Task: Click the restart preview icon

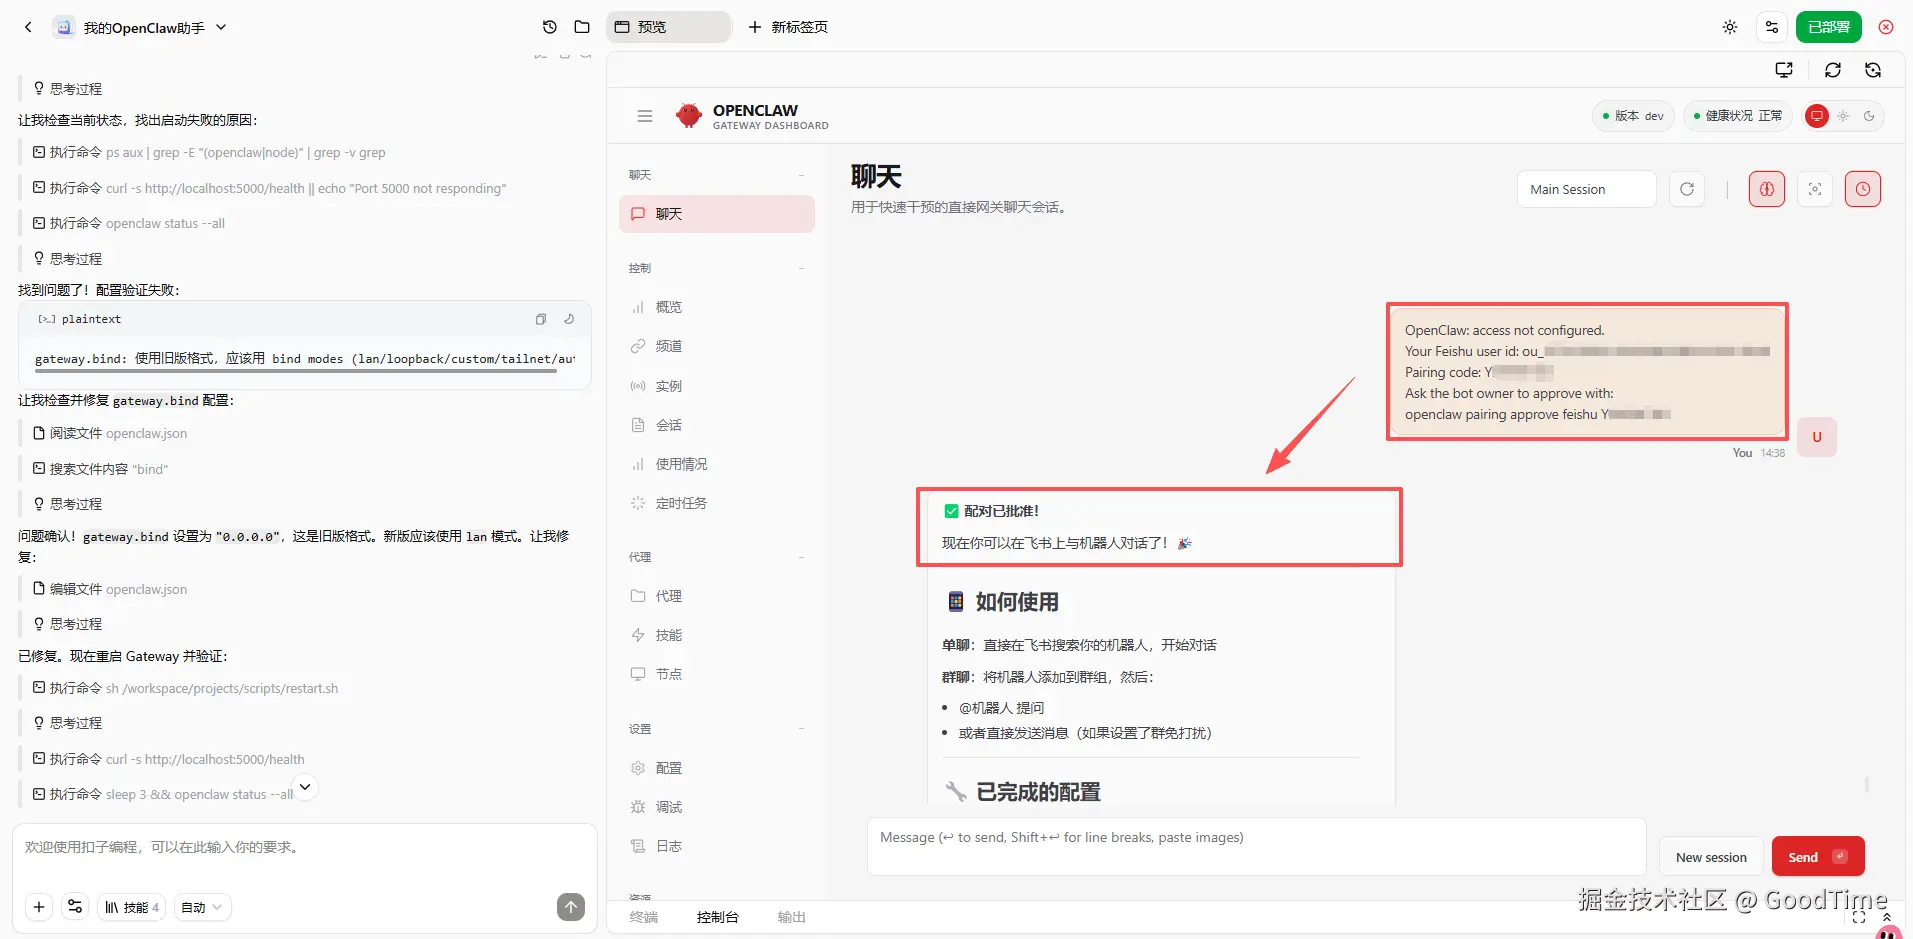Action: pos(1873,70)
